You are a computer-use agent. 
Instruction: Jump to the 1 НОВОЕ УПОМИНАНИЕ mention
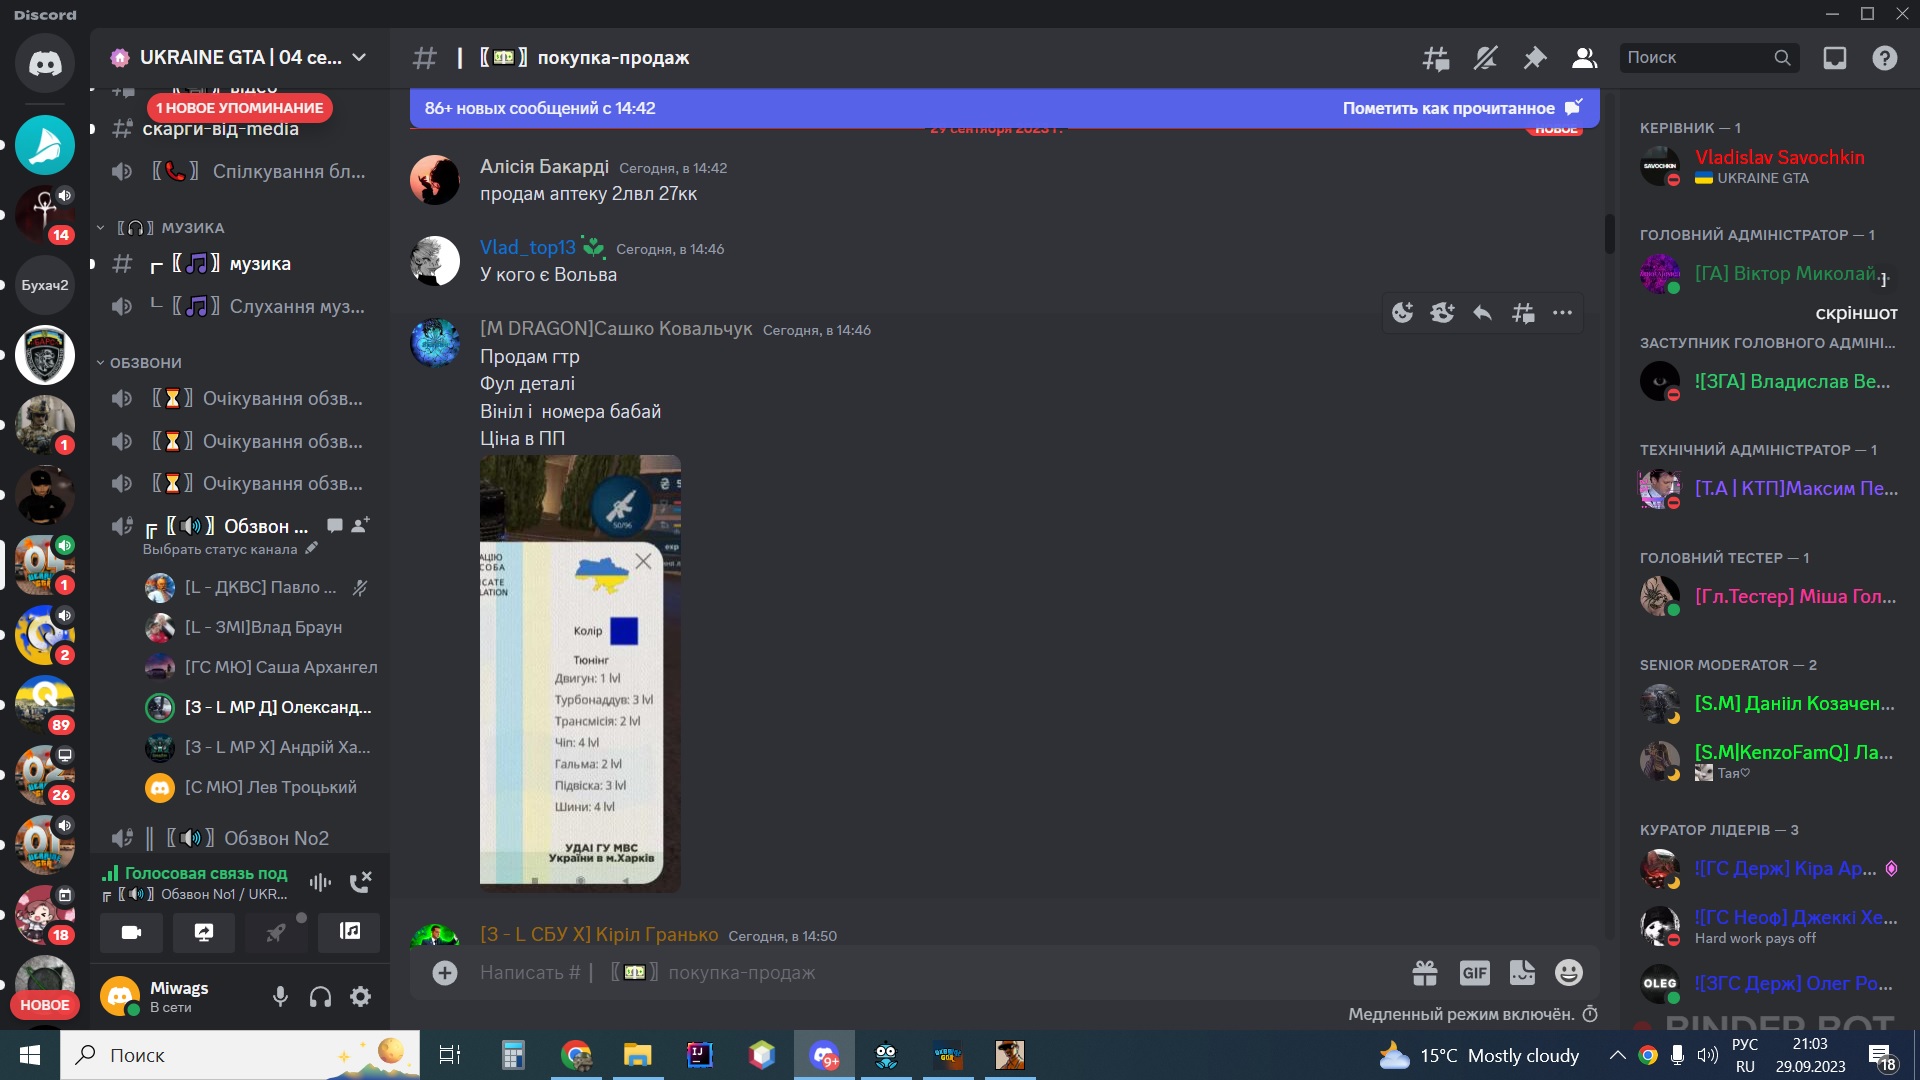click(239, 108)
